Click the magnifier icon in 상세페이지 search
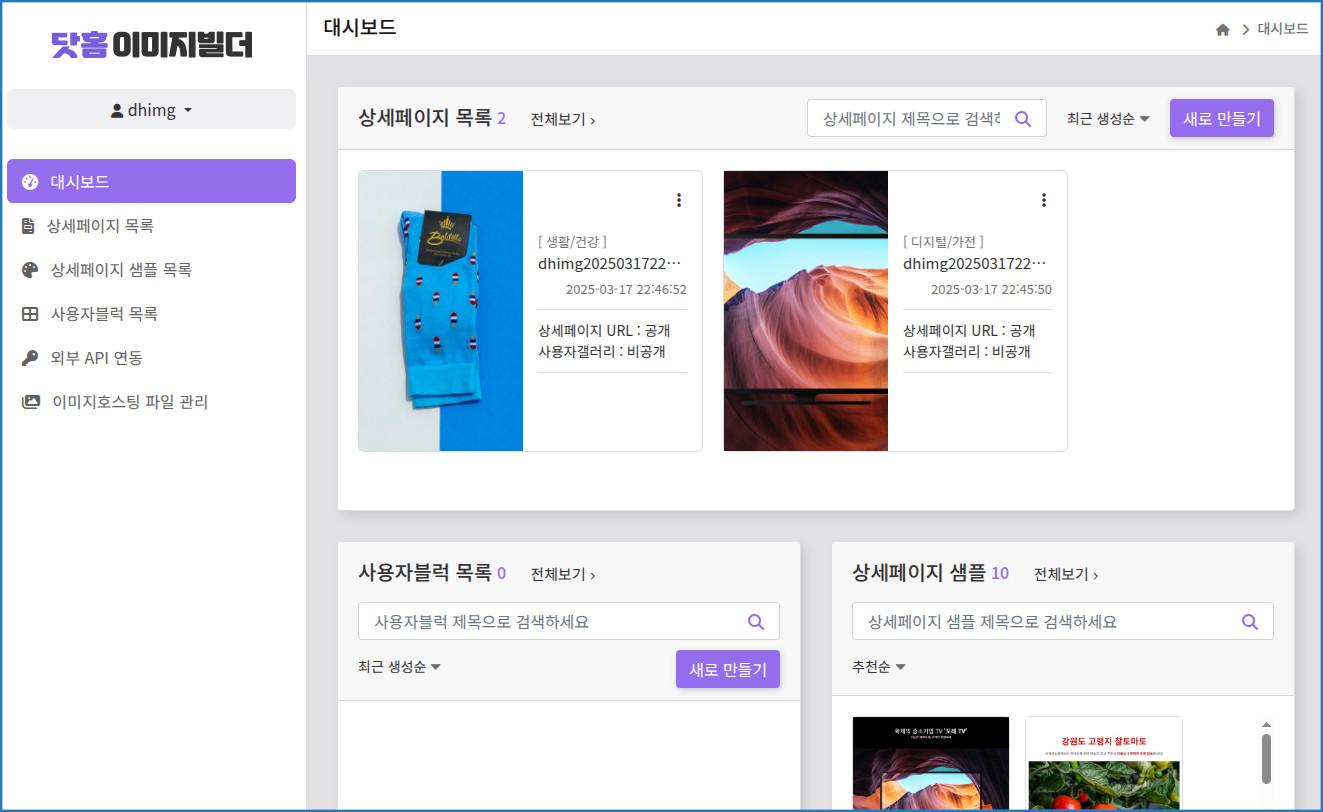Viewport: 1323px width, 812px height. point(1022,118)
